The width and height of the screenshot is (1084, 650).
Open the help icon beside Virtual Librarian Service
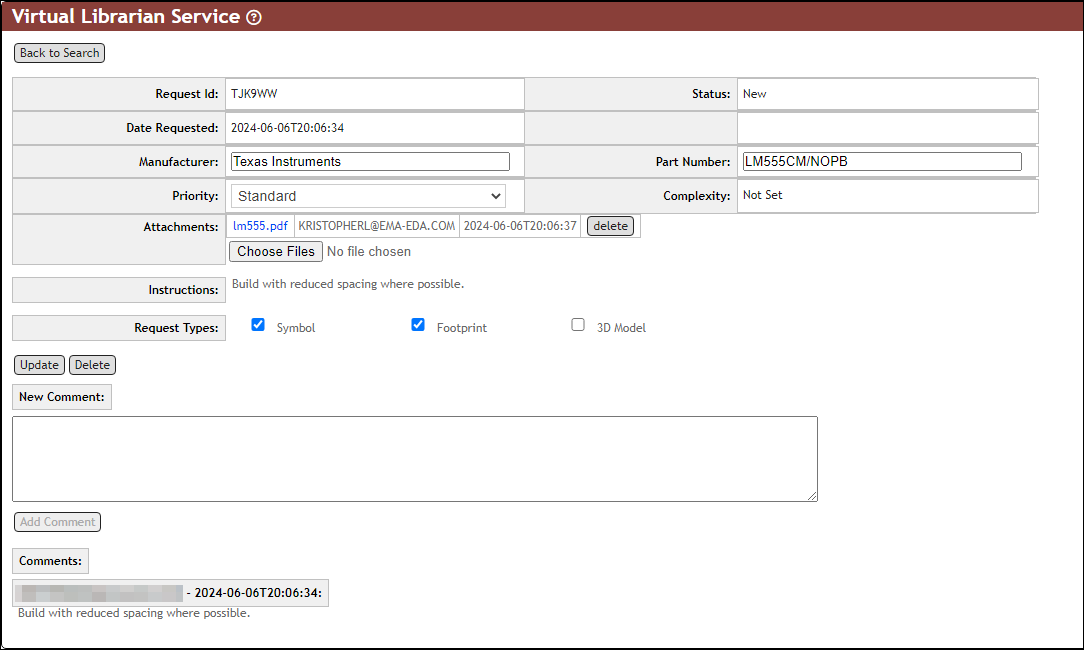[253, 17]
